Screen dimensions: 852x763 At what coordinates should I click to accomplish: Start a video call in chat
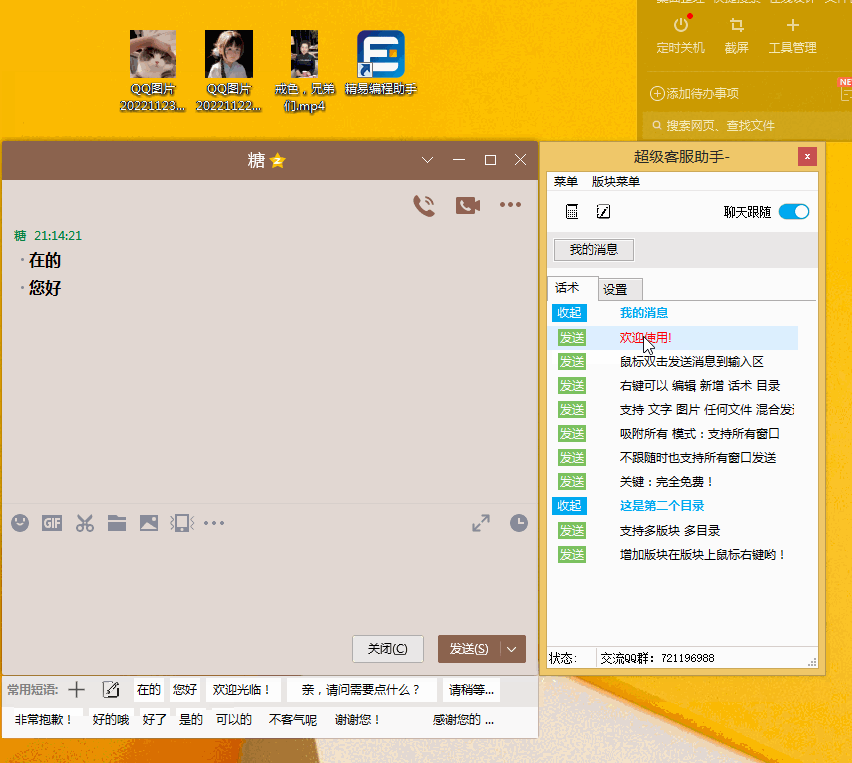[x=467, y=205]
